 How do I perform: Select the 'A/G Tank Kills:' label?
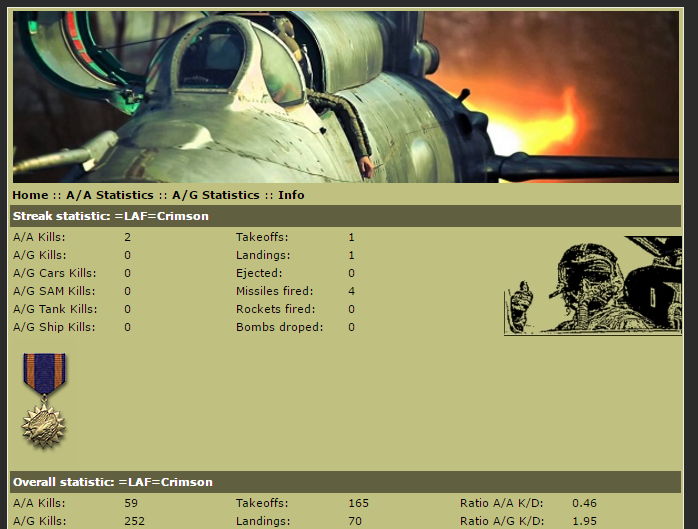coord(55,309)
